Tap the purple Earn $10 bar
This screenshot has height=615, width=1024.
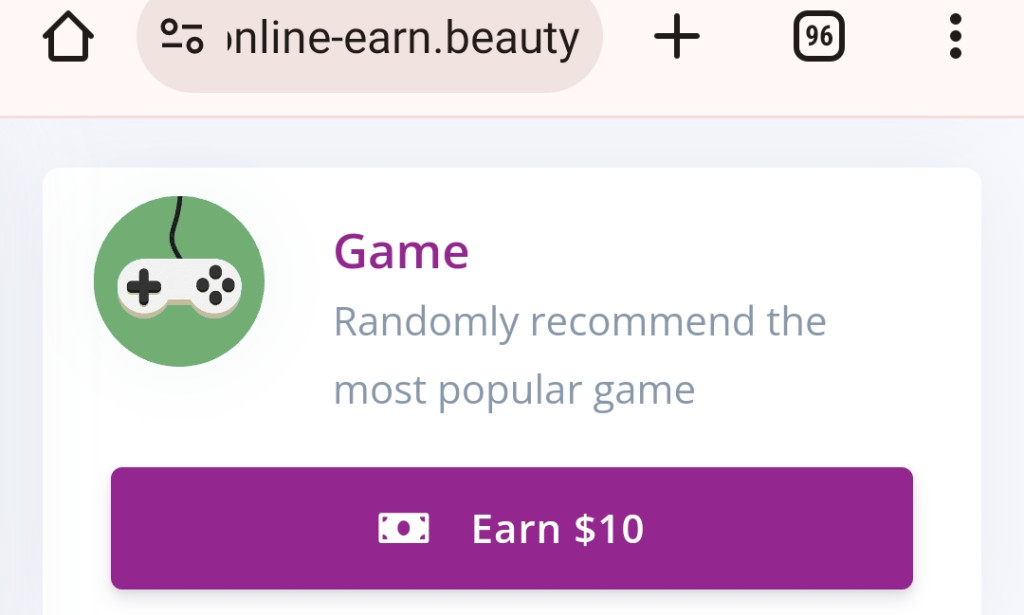click(x=512, y=528)
